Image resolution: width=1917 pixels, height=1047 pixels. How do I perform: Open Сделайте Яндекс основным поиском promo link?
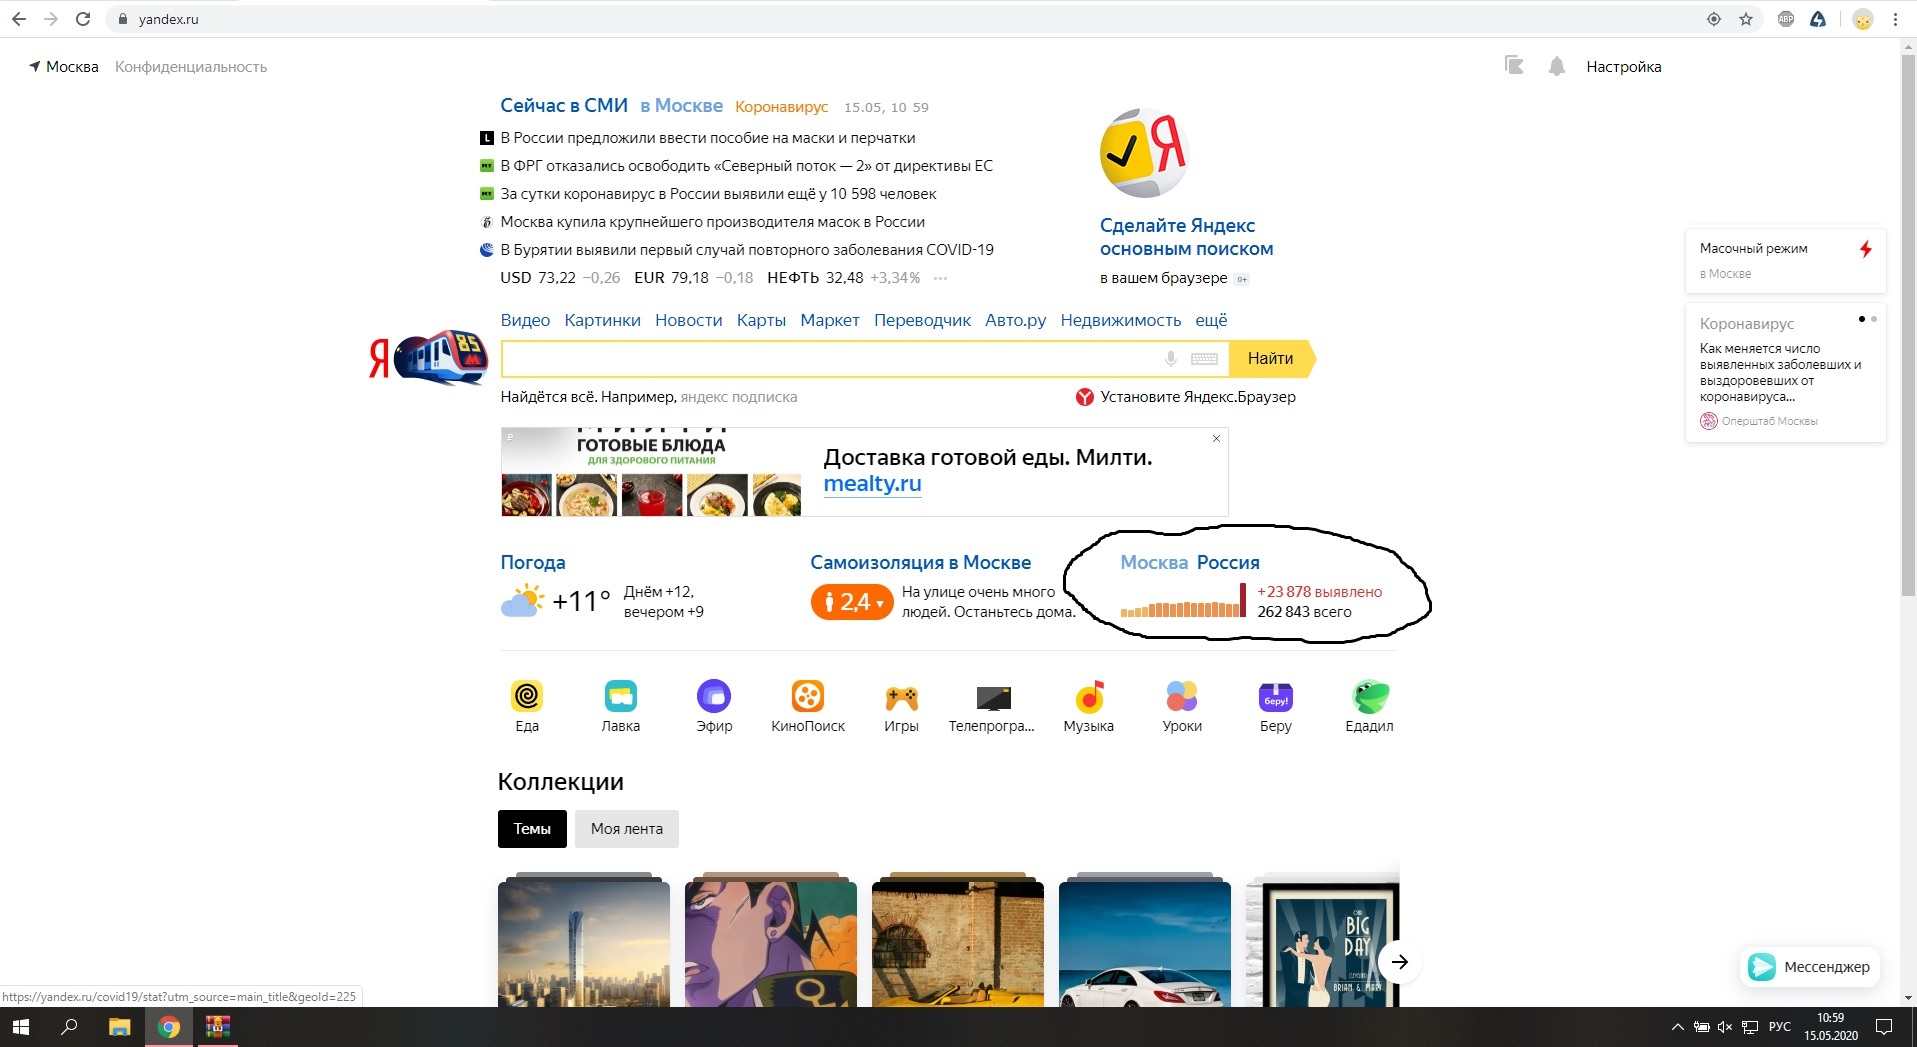[x=1186, y=237]
